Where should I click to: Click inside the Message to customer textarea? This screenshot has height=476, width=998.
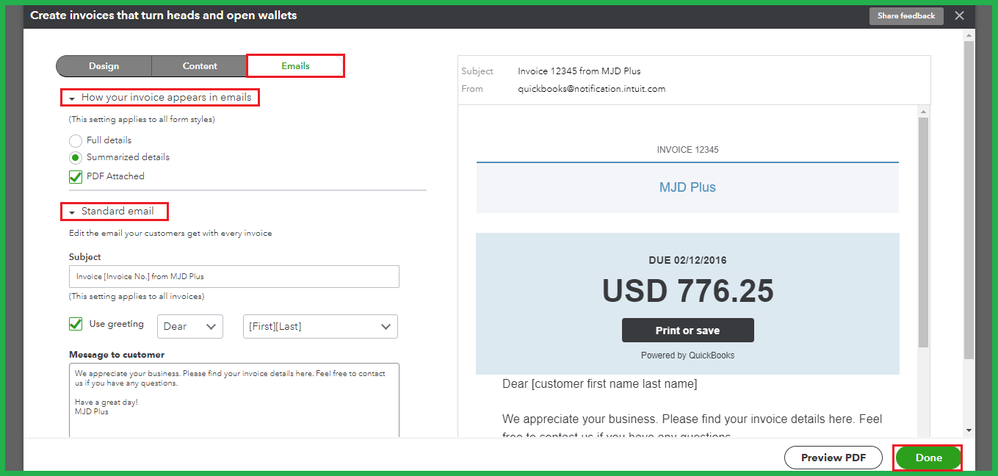(x=234, y=400)
